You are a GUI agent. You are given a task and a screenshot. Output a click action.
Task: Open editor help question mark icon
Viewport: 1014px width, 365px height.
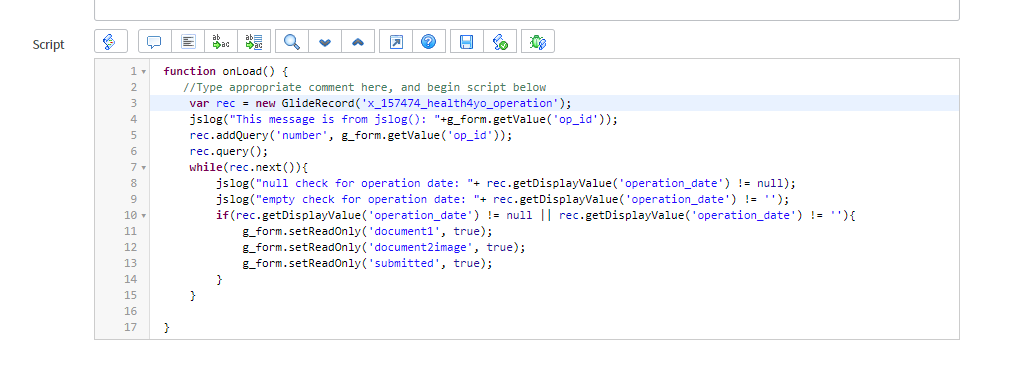point(429,42)
